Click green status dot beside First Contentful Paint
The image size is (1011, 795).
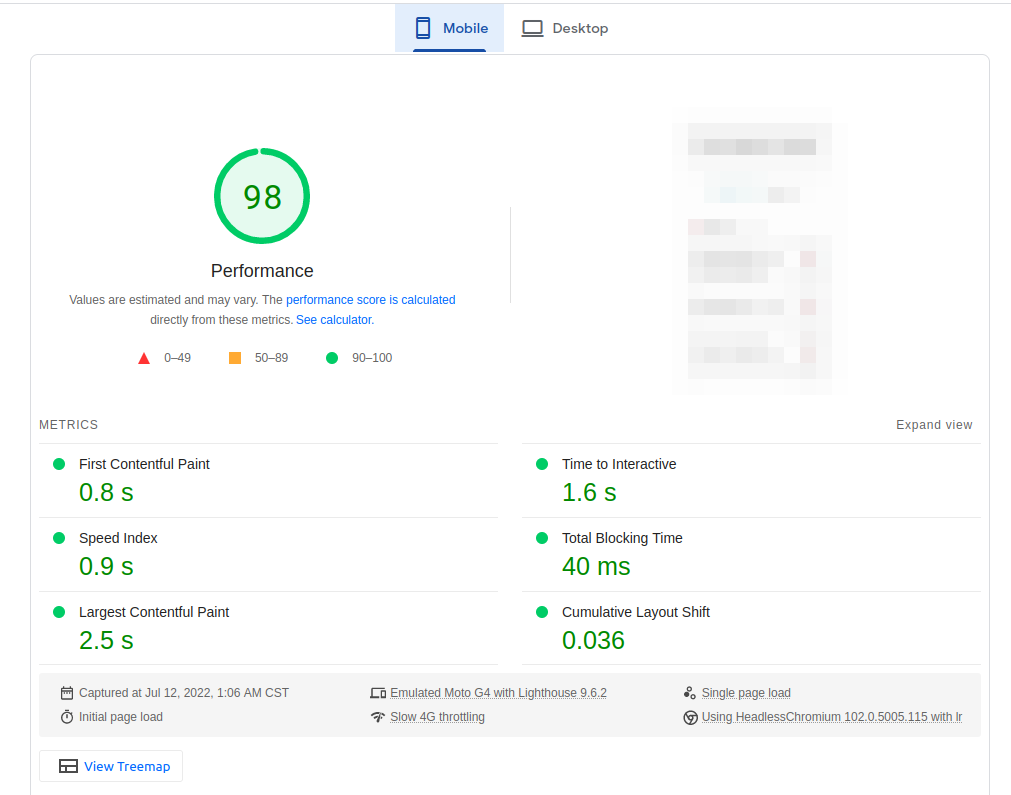click(59, 464)
